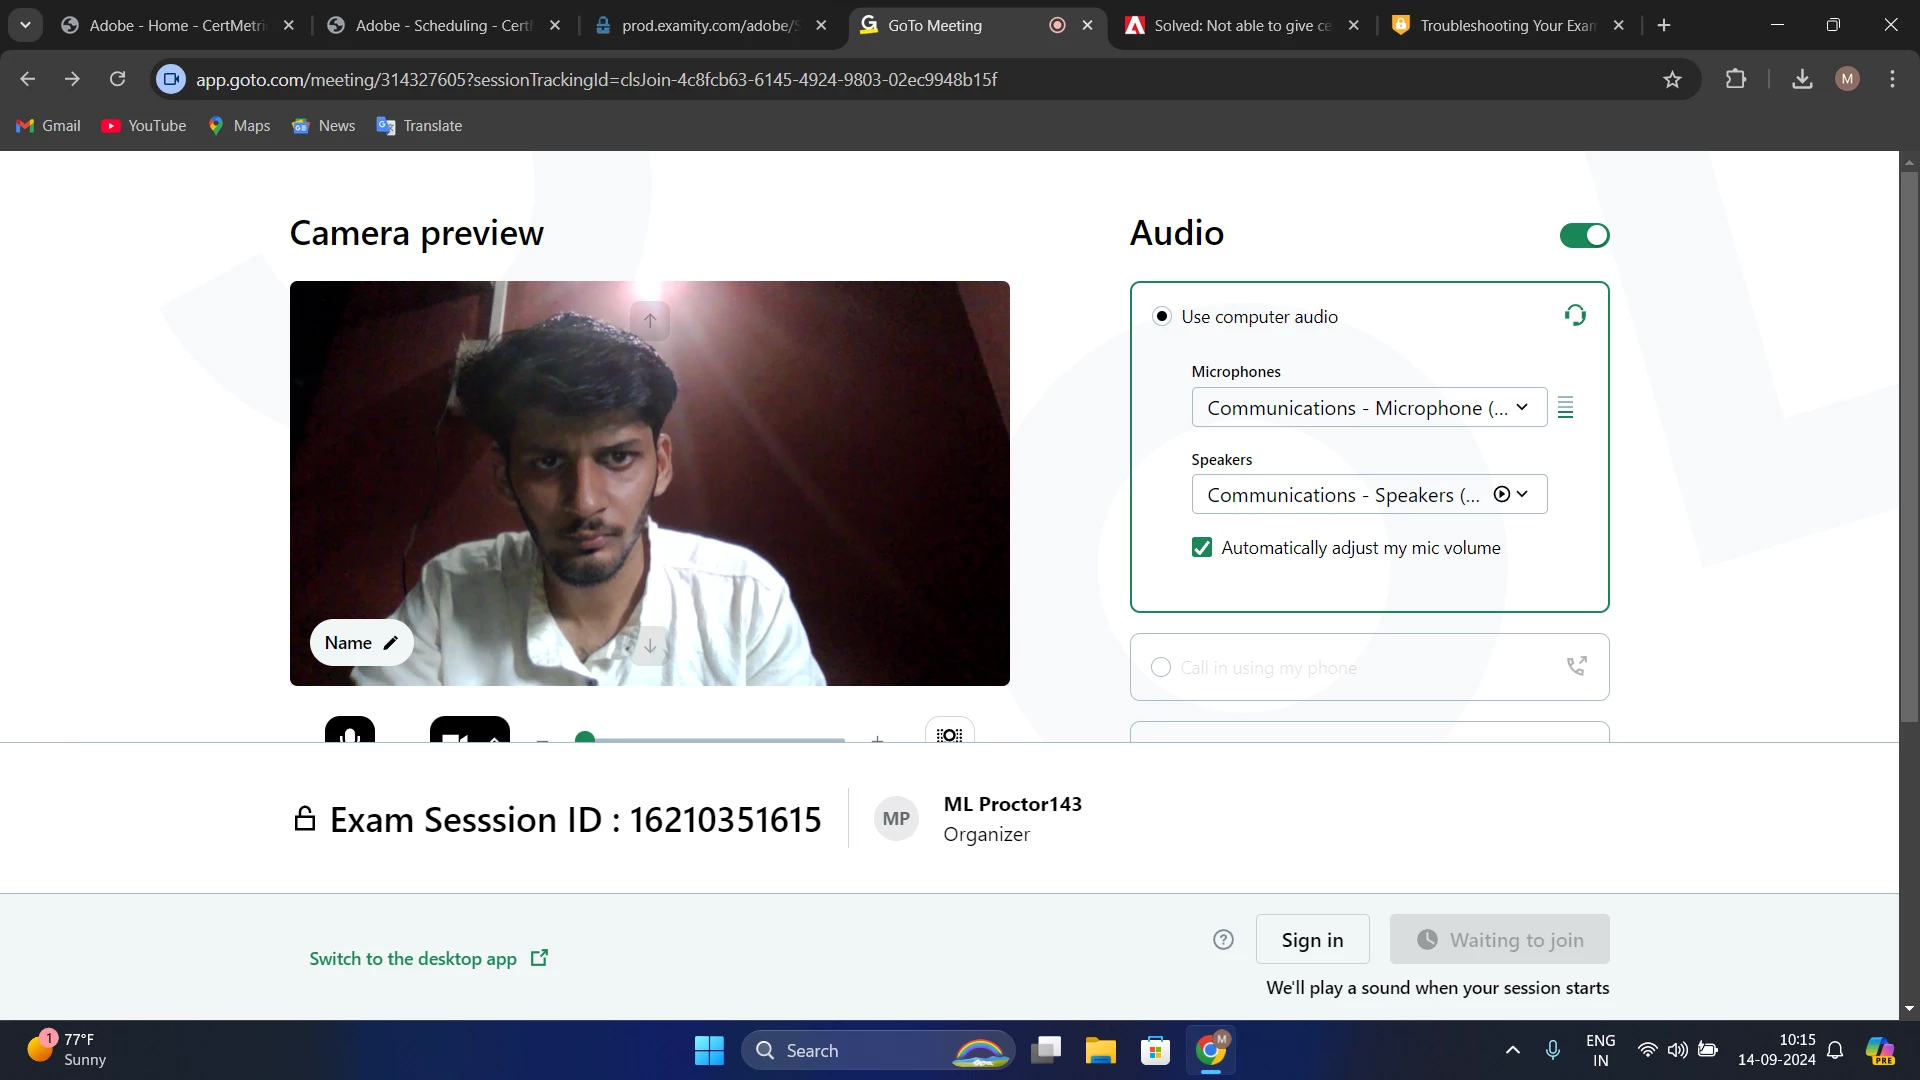This screenshot has height=1080, width=1920.
Task: Click the microphone mute button below camera preview
Action: point(349,733)
